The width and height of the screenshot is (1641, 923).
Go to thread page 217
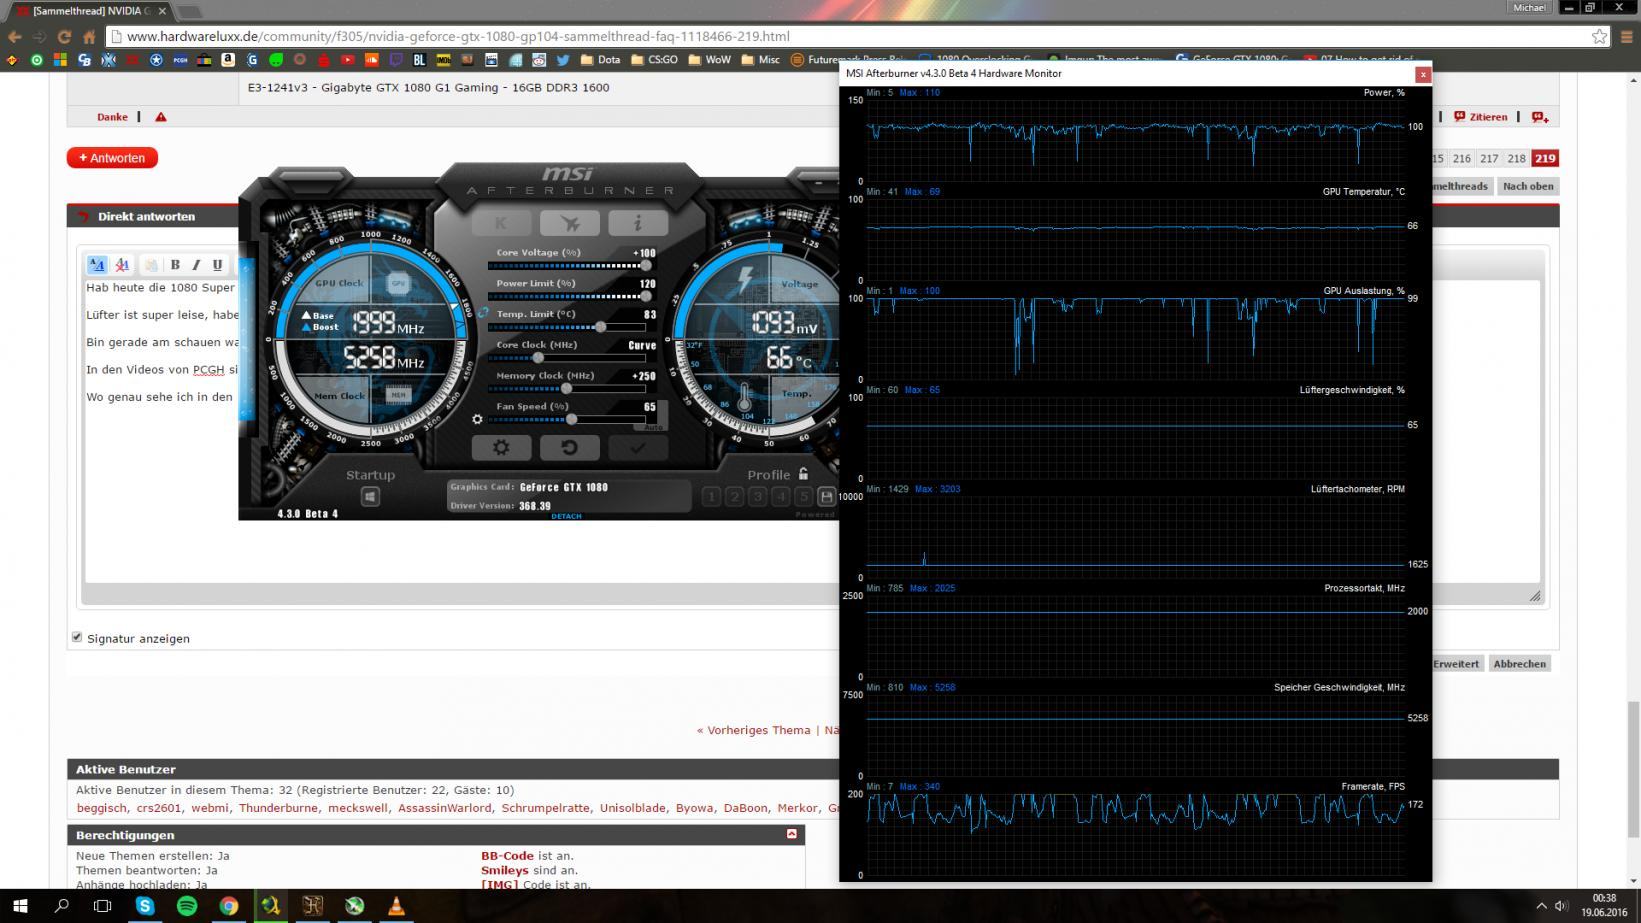[1489, 158]
